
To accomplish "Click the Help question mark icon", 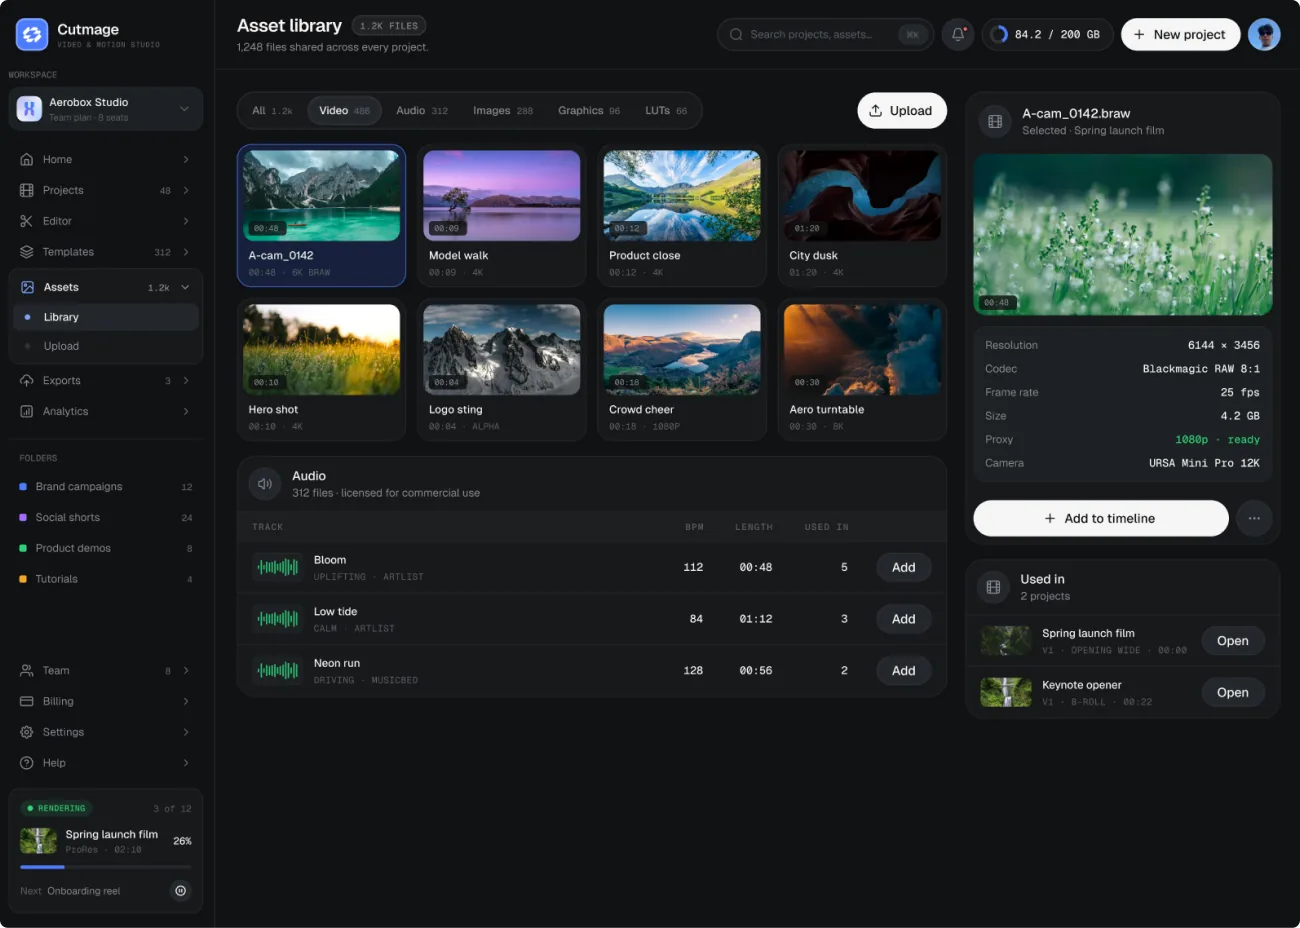I will (27, 763).
